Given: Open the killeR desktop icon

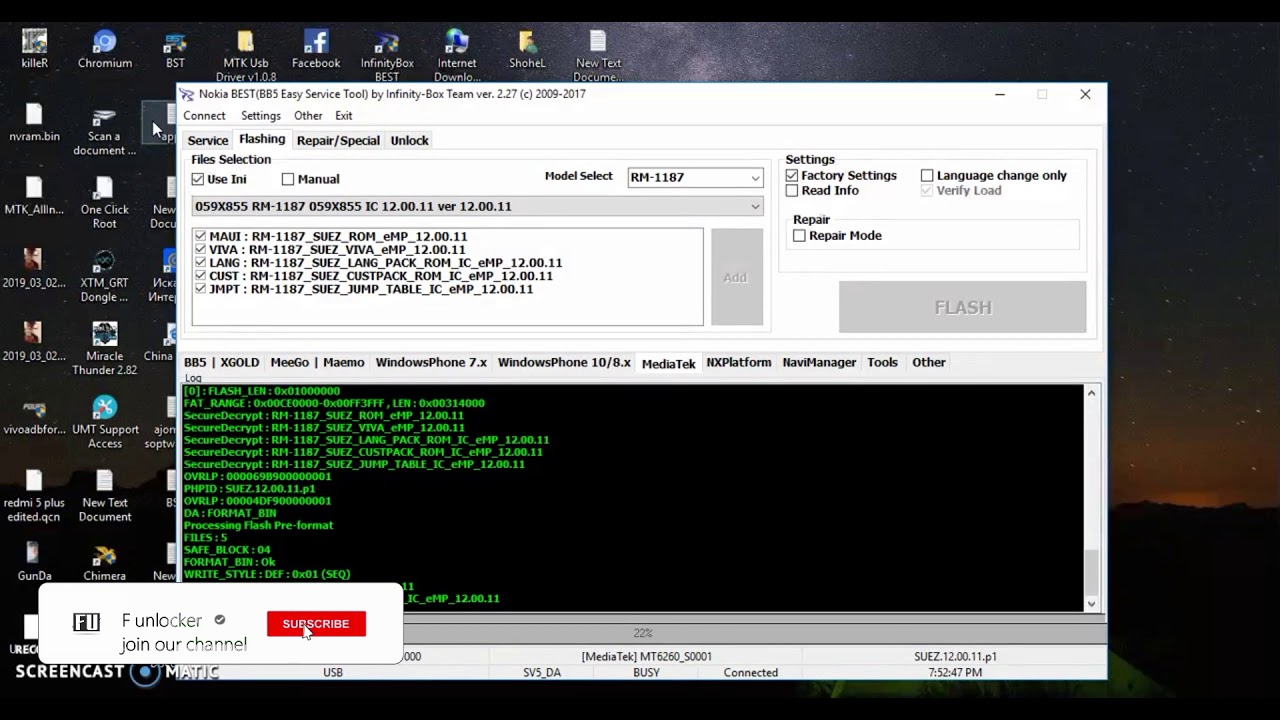Looking at the screenshot, I should (35, 48).
